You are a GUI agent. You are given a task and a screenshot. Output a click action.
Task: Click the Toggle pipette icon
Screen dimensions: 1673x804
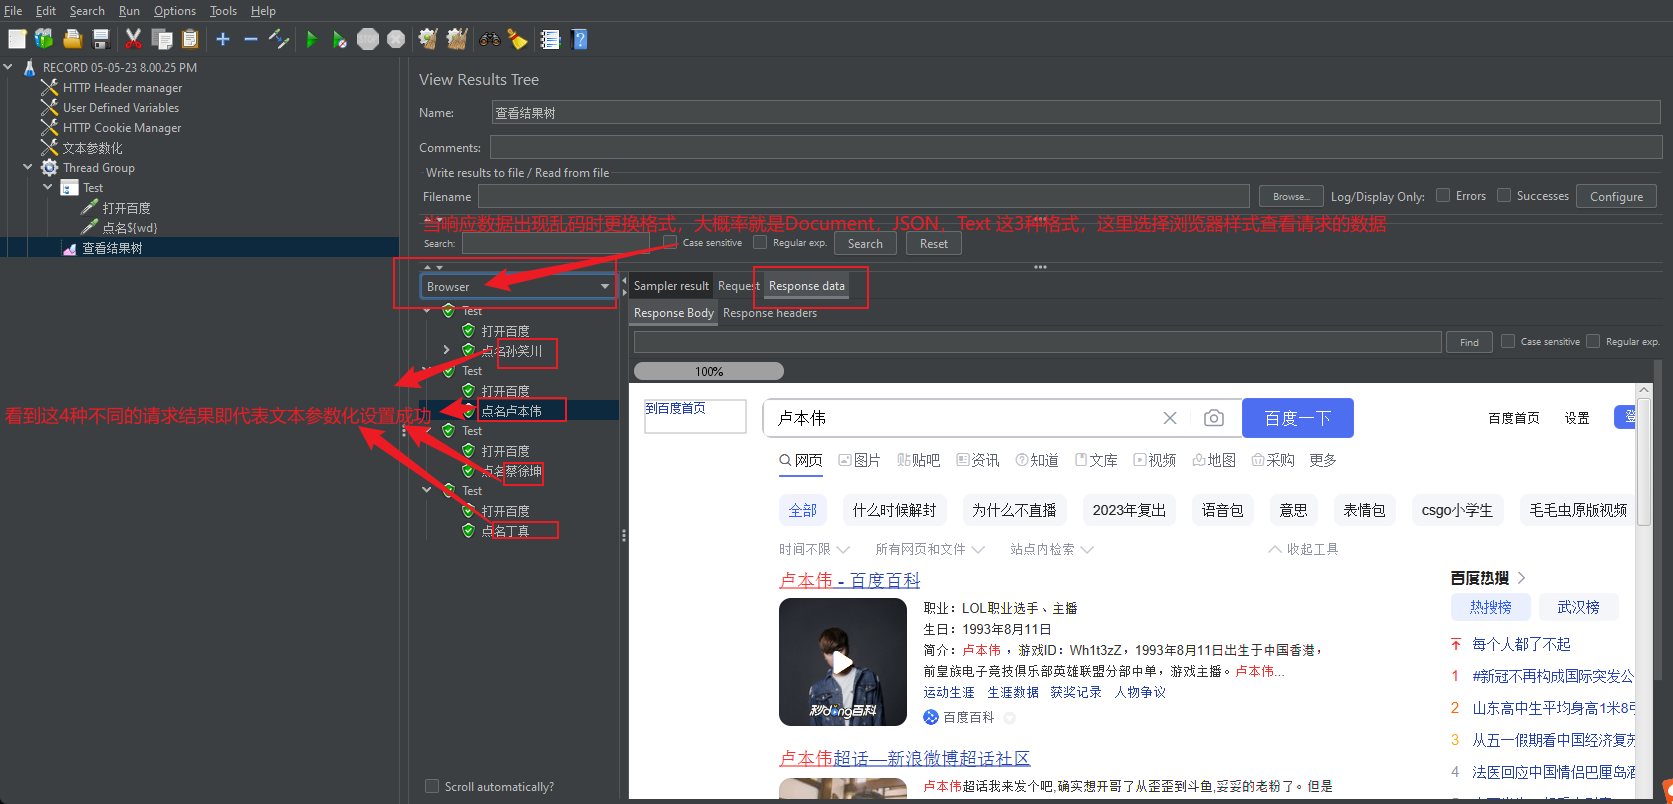(279, 39)
